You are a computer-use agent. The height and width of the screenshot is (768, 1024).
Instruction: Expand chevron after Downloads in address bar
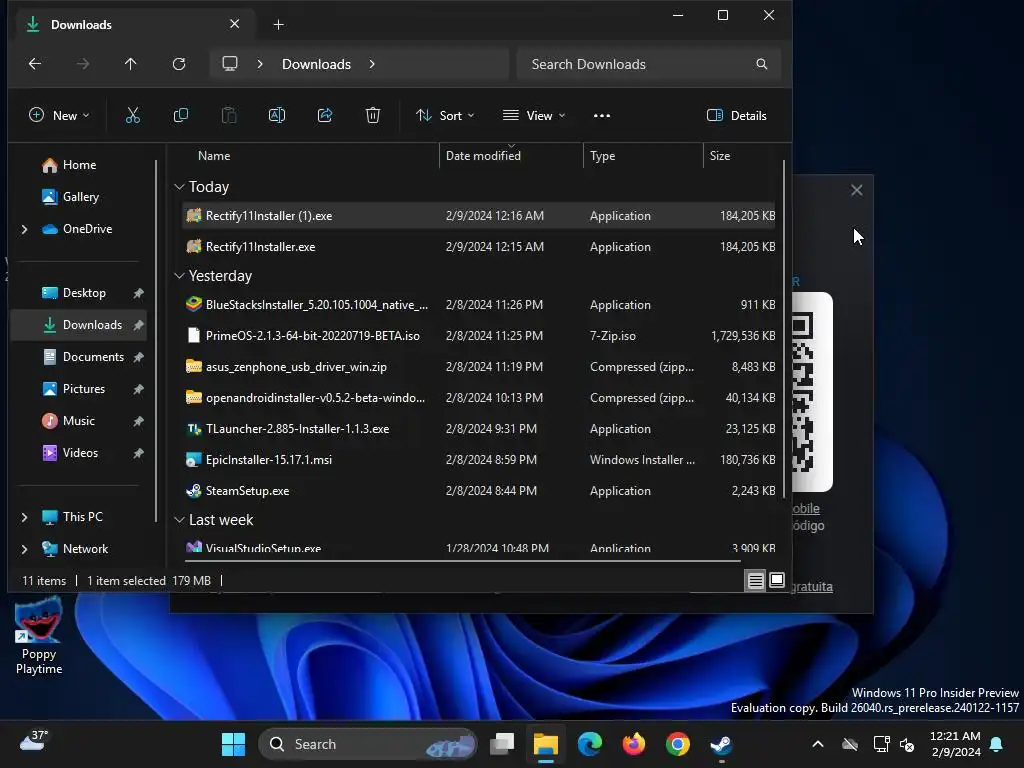coord(372,64)
